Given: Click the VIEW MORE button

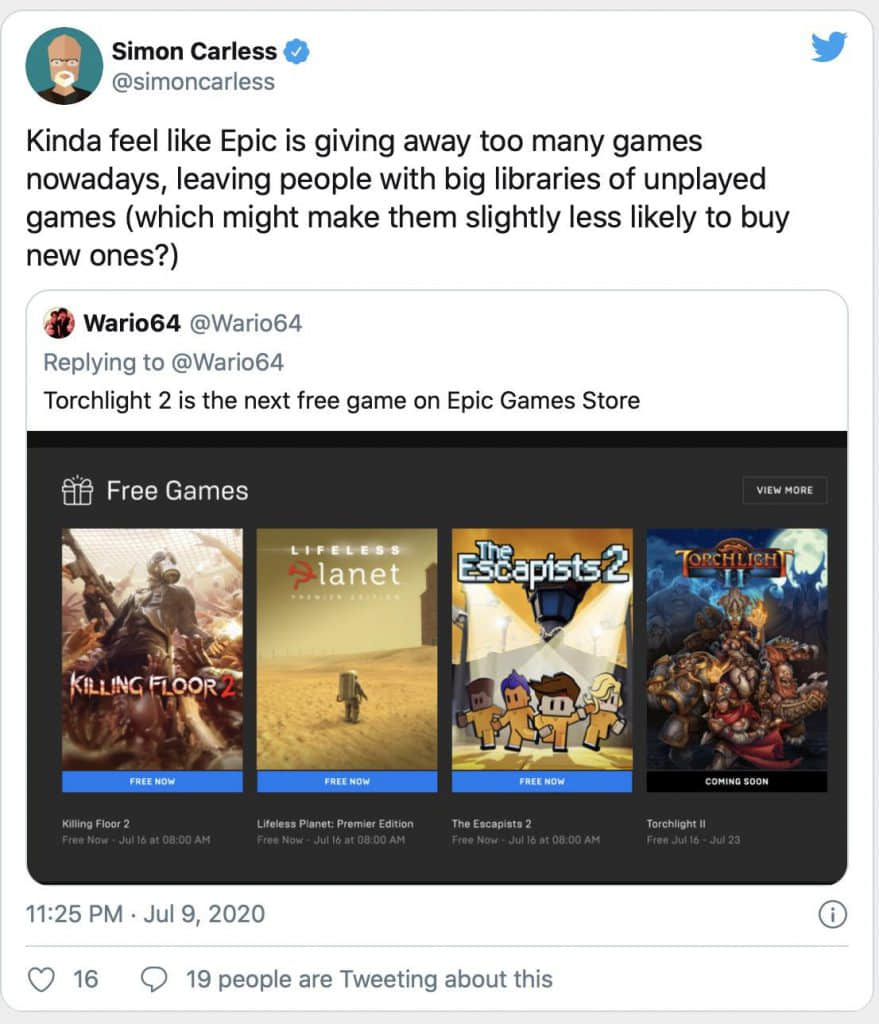Looking at the screenshot, I should tap(785, 490).
